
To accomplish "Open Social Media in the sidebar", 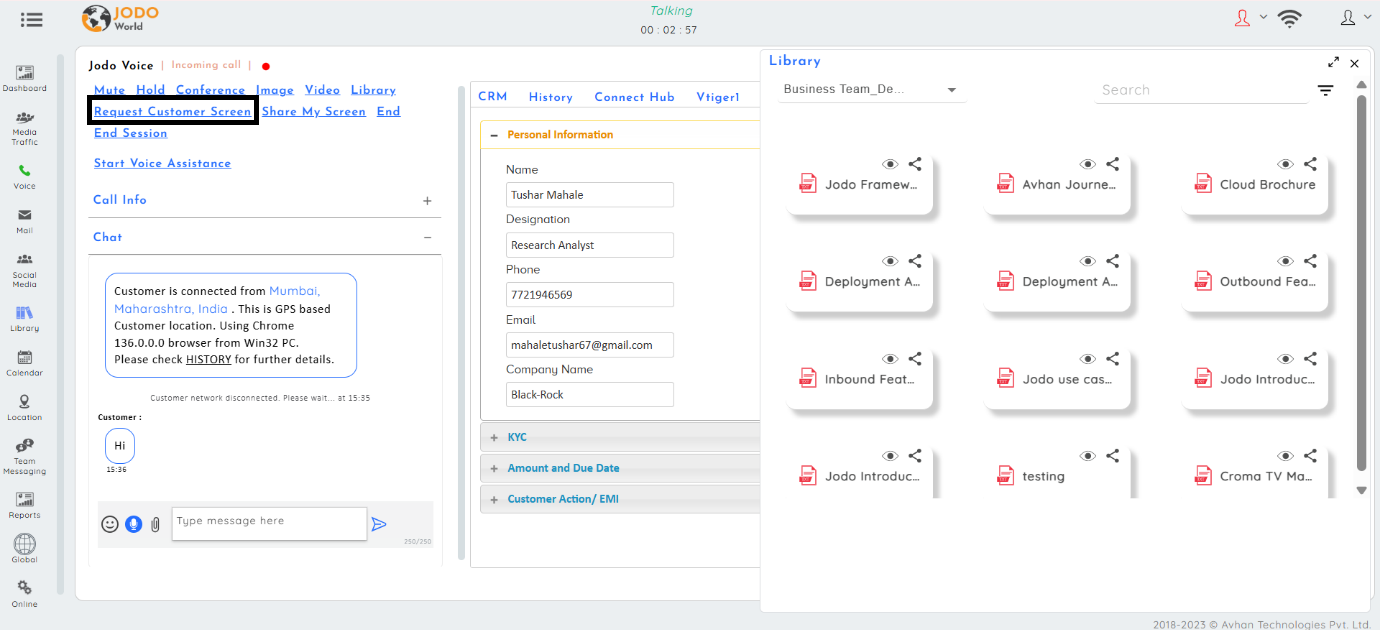I will coord(24,271).
